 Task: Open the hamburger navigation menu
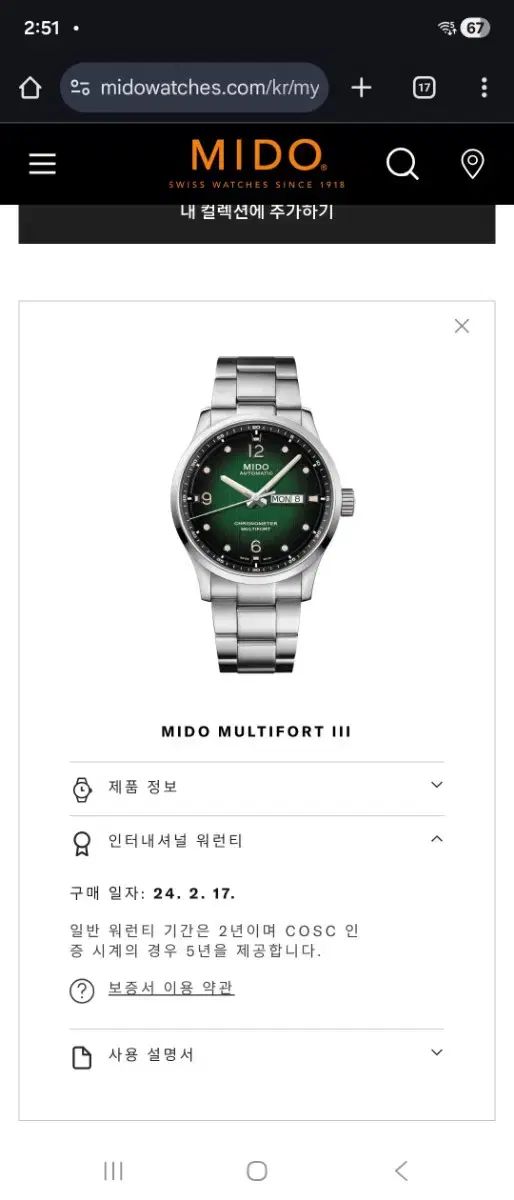coord(42,164)
